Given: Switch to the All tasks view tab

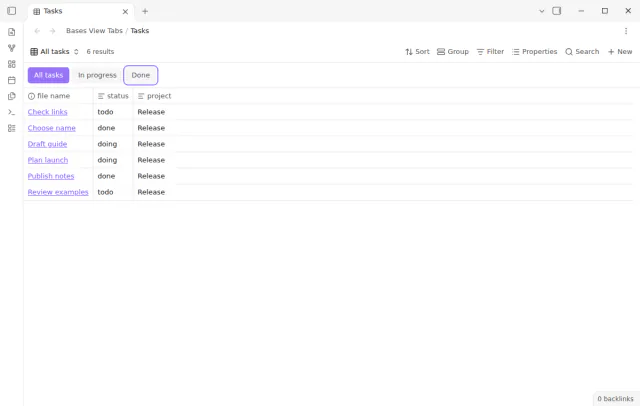Looking at the screenshot, I should 49,75.
